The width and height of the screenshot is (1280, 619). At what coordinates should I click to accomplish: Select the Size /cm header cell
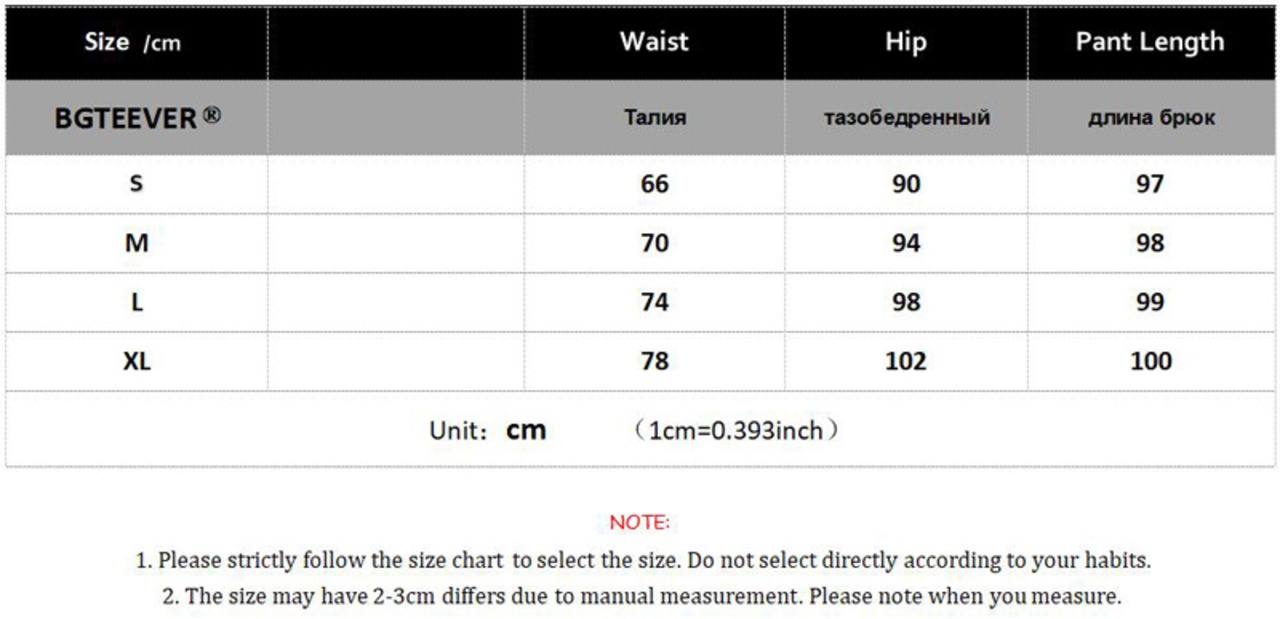133,42
